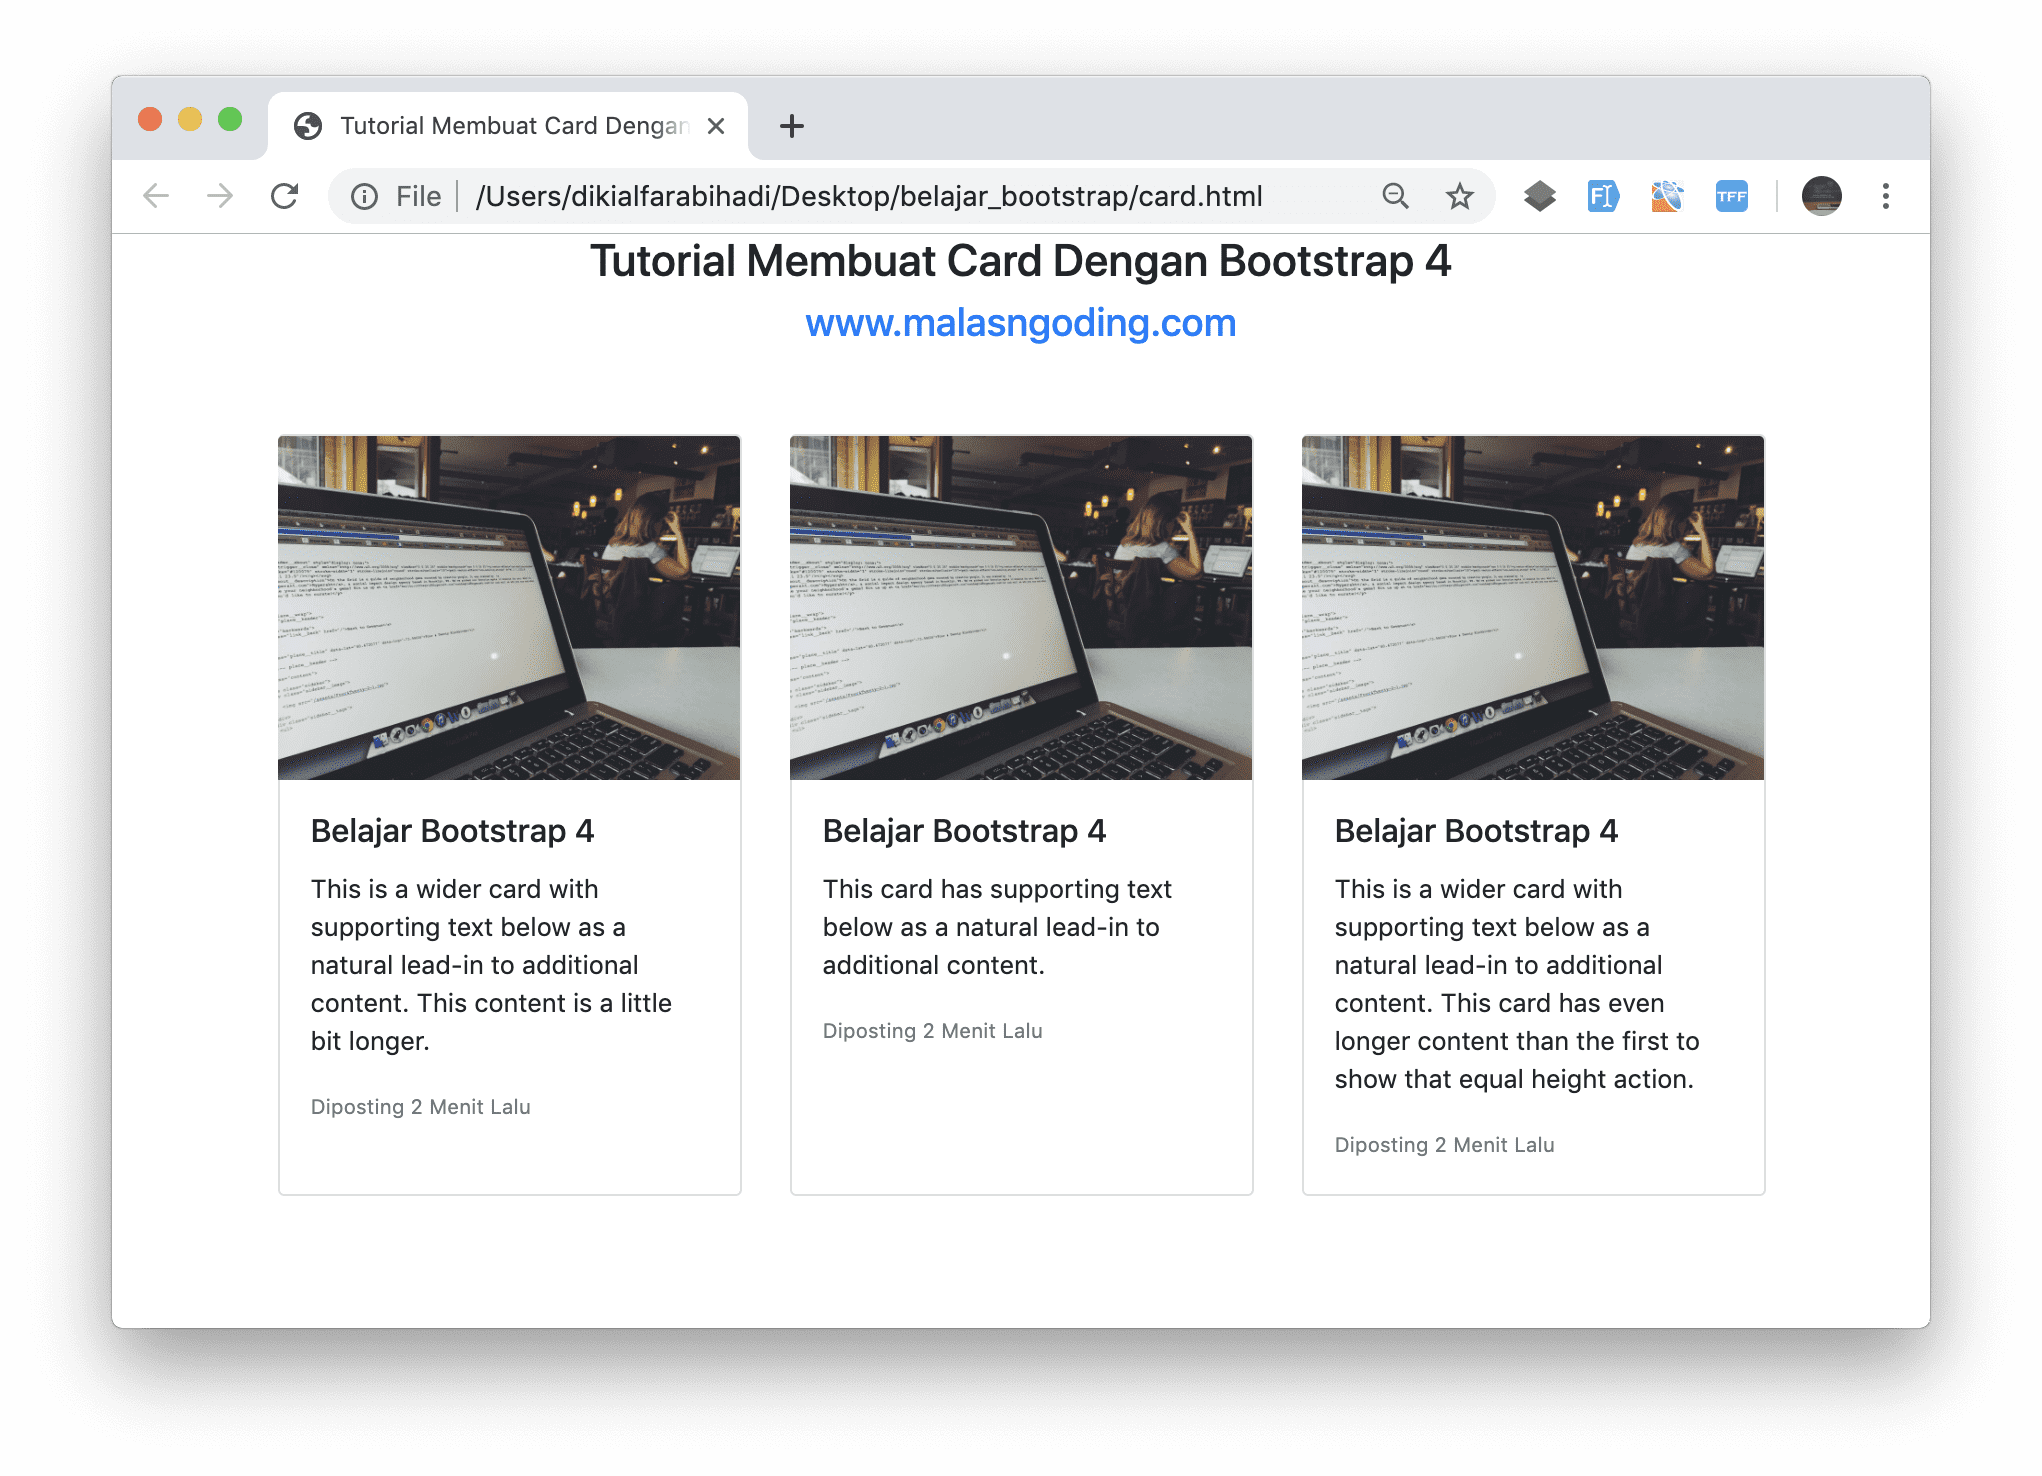Image resolution: width=2042 pixels, height=1476 pixels.
Task: Click text ending 'little bit longer.'
Action: 491,965
